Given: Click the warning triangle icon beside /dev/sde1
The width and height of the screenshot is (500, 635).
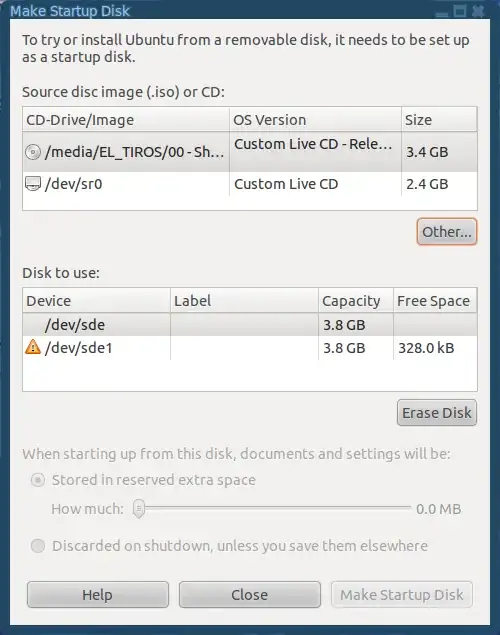Looking at the screenshot, I should [x=33, y=347].
